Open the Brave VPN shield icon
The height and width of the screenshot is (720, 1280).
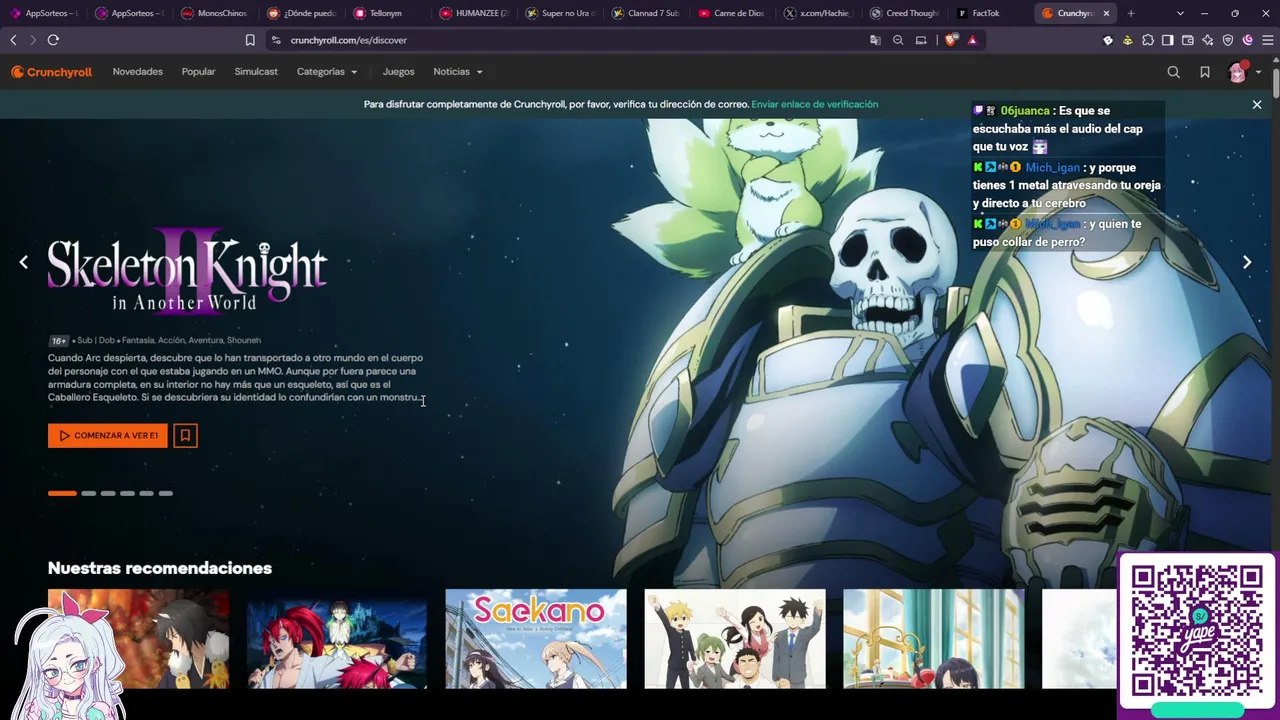[1228, 40]
